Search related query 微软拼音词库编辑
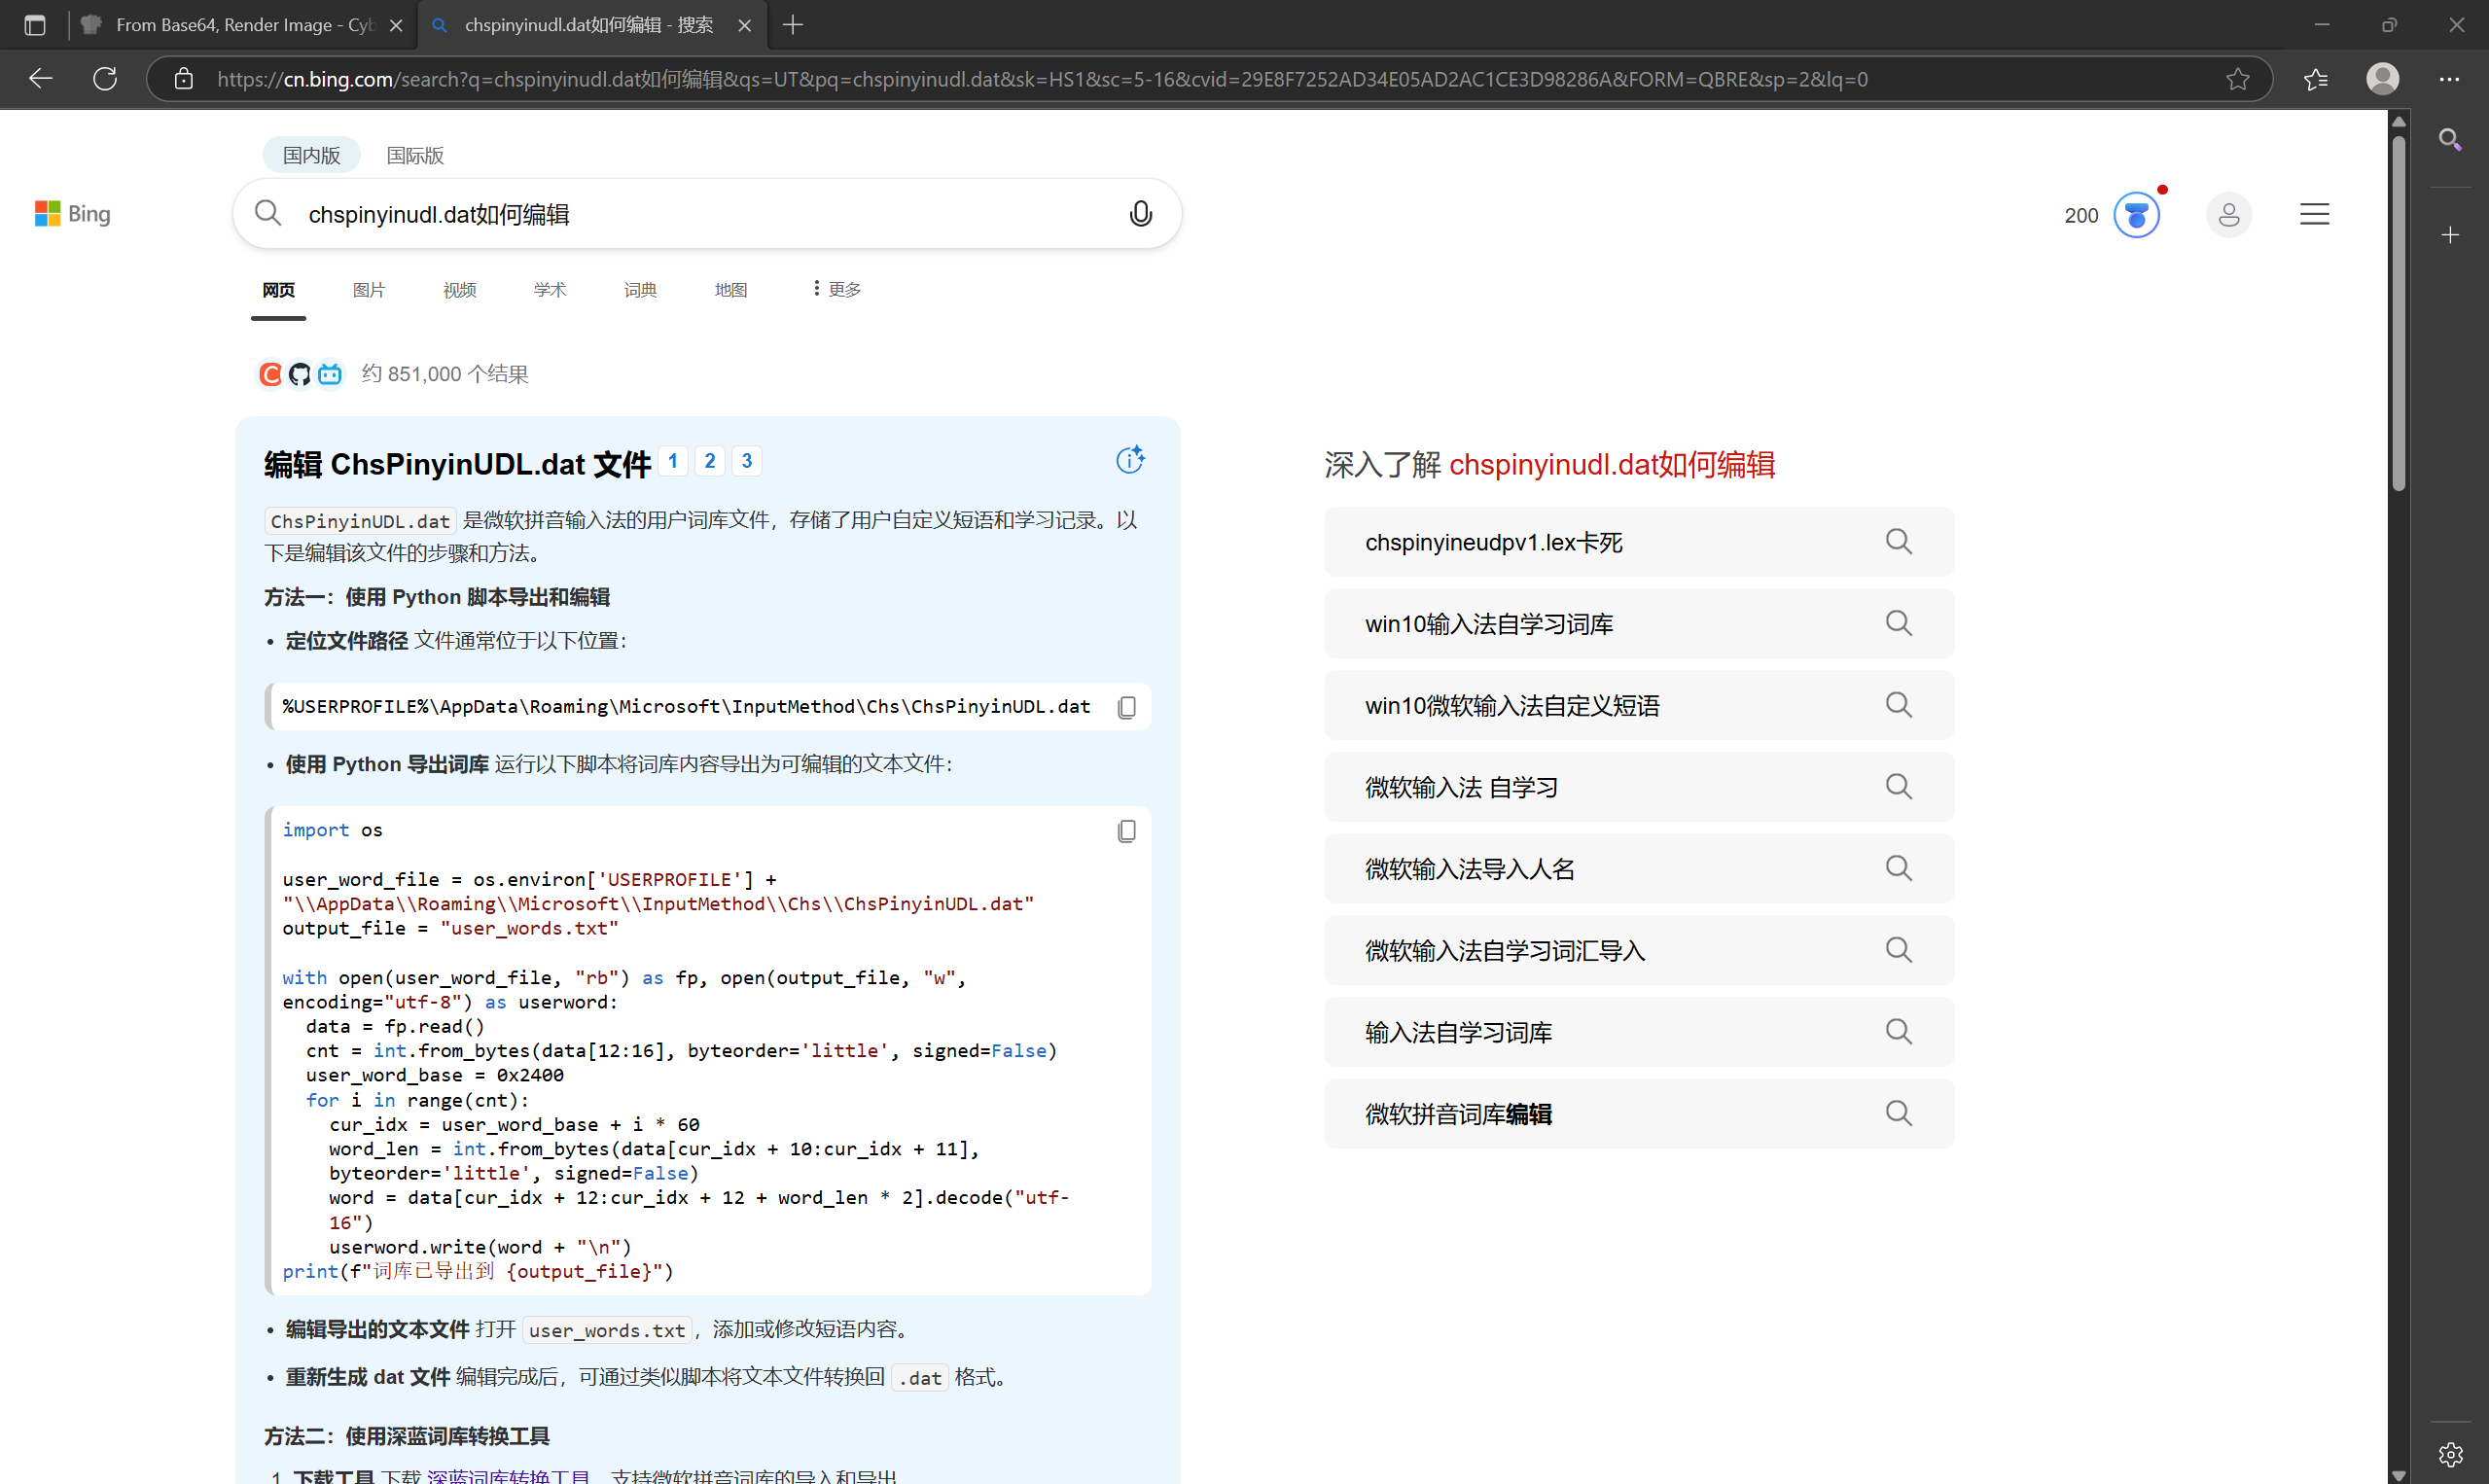 coord(1637,1113)
